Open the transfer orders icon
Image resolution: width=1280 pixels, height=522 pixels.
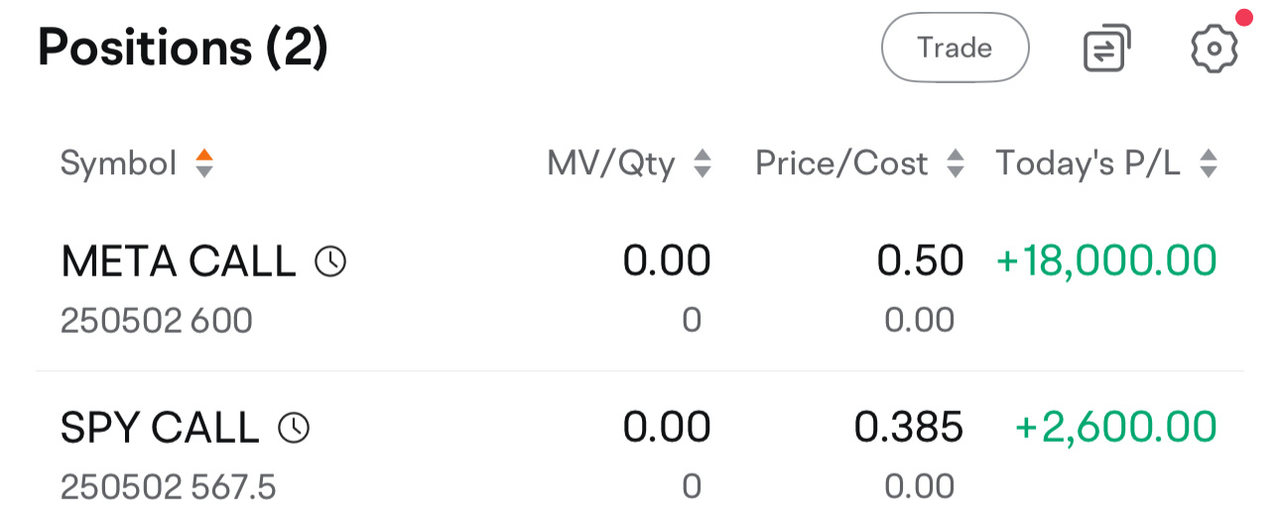(1107, 48)
